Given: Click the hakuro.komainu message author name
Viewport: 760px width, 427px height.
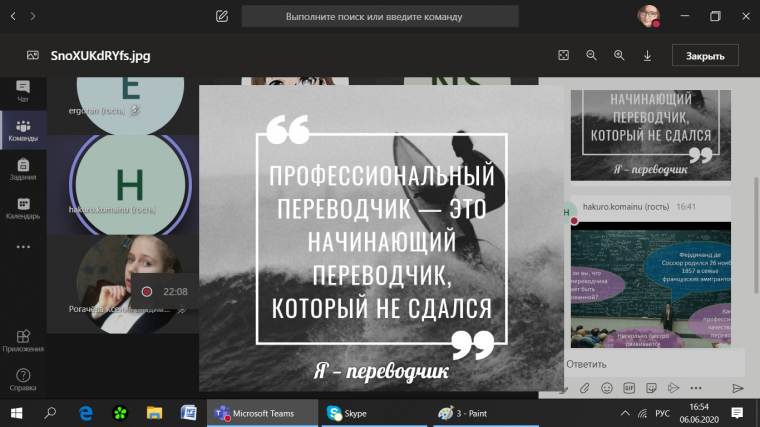Looking at the screenshot, I should point(626,206).
